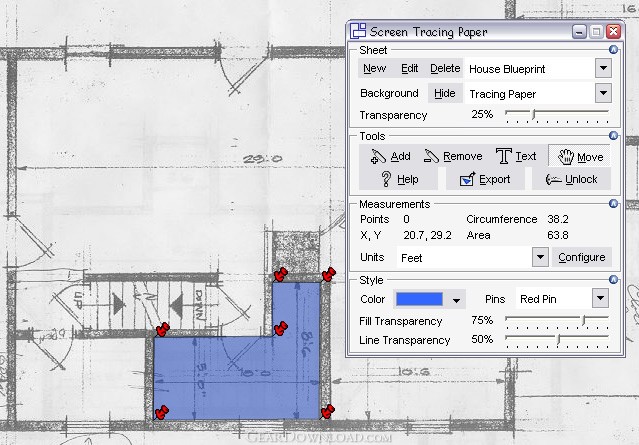Click the bottom-right red pin of blue shape
Screen dimensions: 639x445
tap(328, 412)
